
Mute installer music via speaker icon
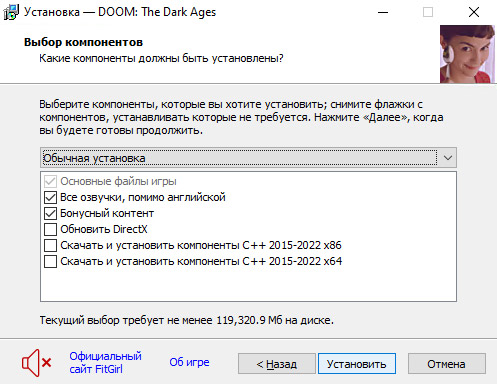(x=36, y=363)
